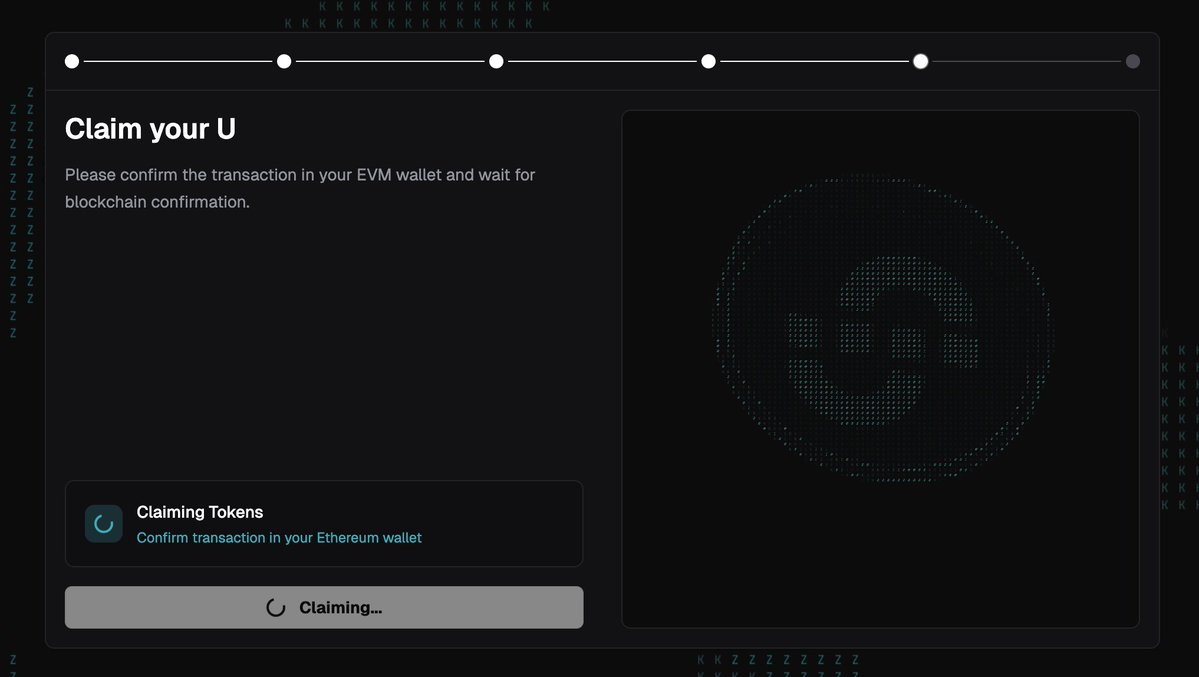
Task: Click the spinner inside the Claiming... button
Action: point(275,607)
